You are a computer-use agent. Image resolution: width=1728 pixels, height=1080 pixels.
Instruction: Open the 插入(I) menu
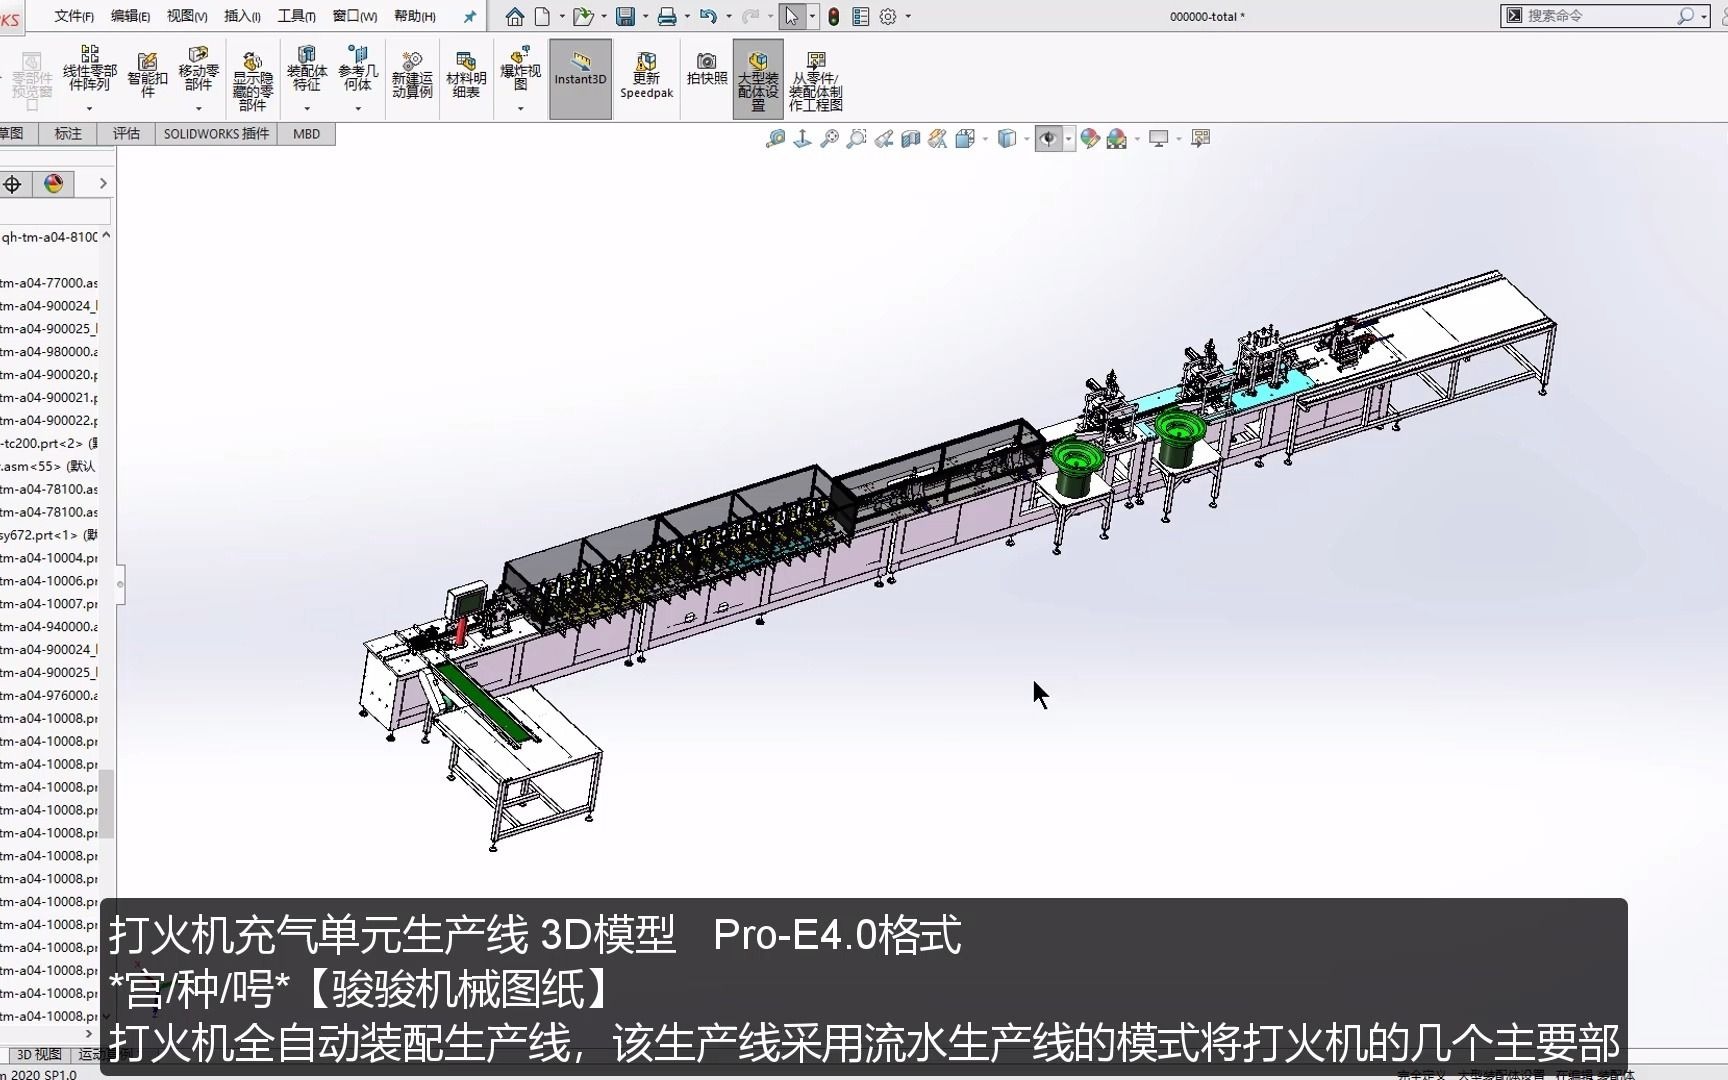[242, 16]
